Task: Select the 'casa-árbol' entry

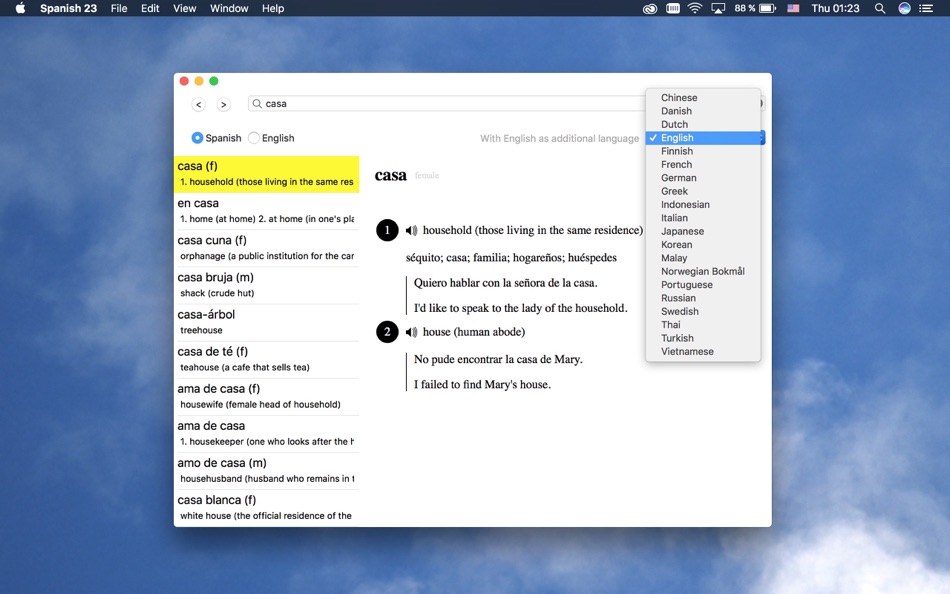Action: pos(267,322)
